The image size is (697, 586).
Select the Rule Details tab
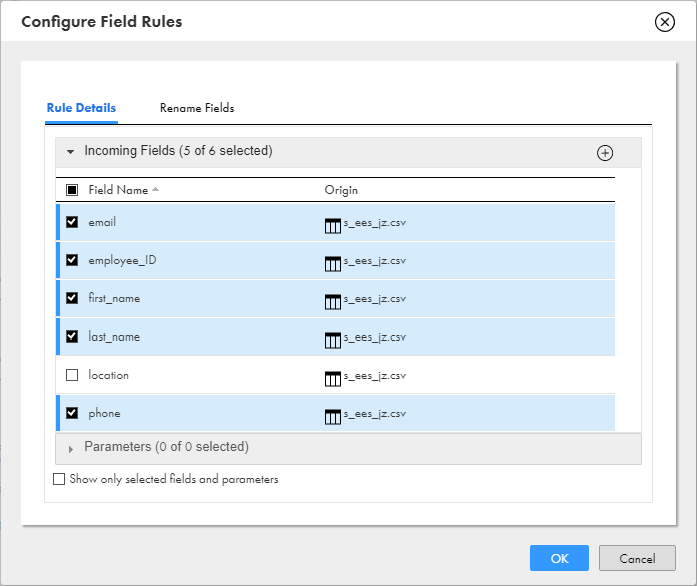pos(81,108)
